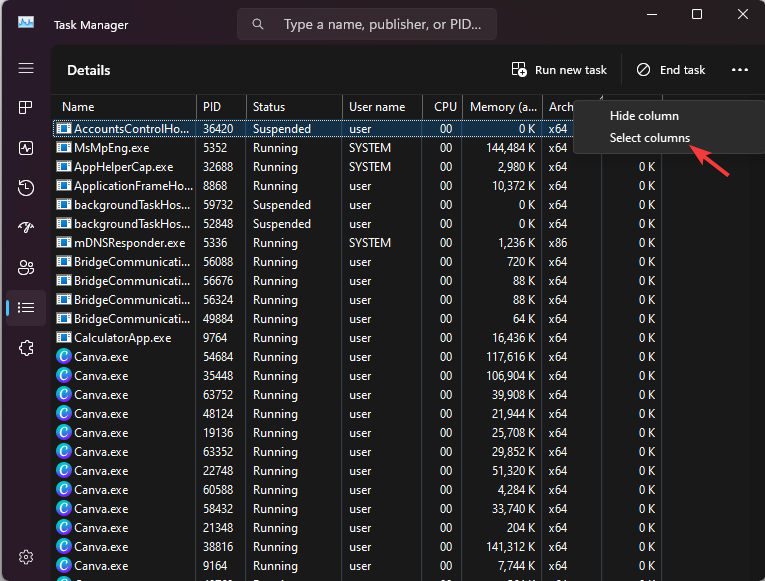This screenshot has height=581, width=765.
Task: Open the hamburger navigation menu
Action: pyautogui.click(x=26, y=68)
